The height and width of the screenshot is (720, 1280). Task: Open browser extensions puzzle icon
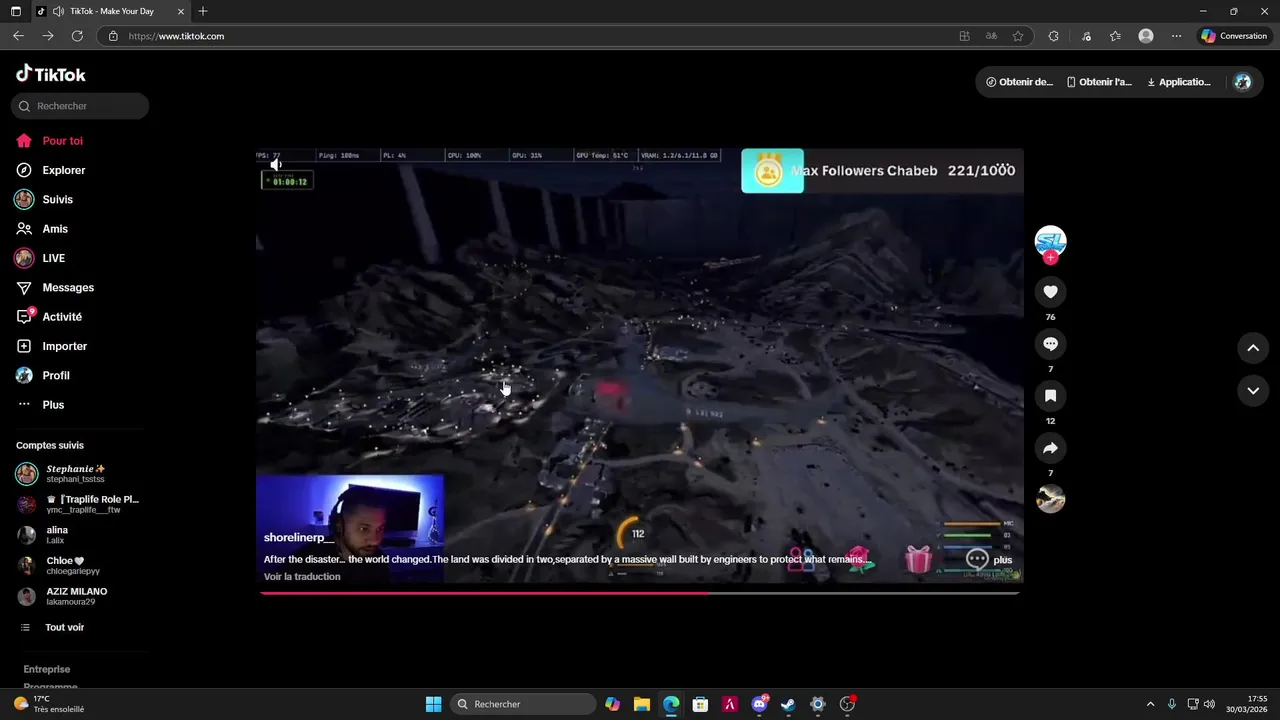tap(1053, 36)
